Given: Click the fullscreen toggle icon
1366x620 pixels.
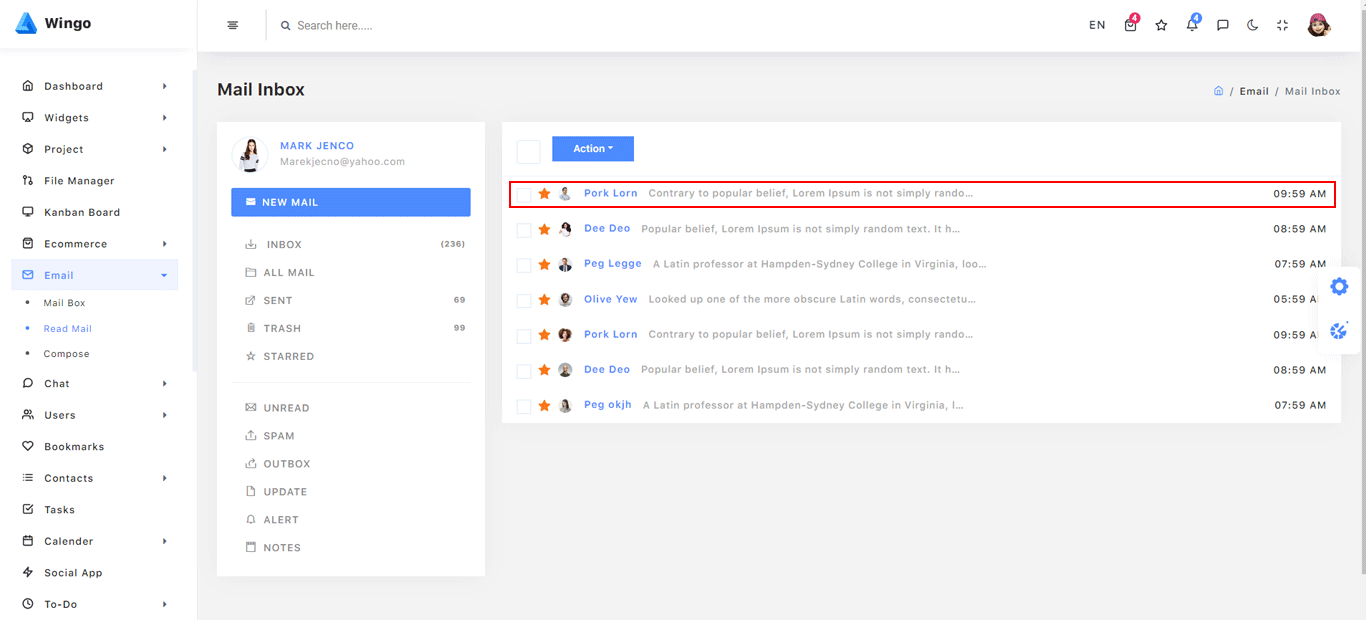Looking at the screenshot, I should (1282, 26).
